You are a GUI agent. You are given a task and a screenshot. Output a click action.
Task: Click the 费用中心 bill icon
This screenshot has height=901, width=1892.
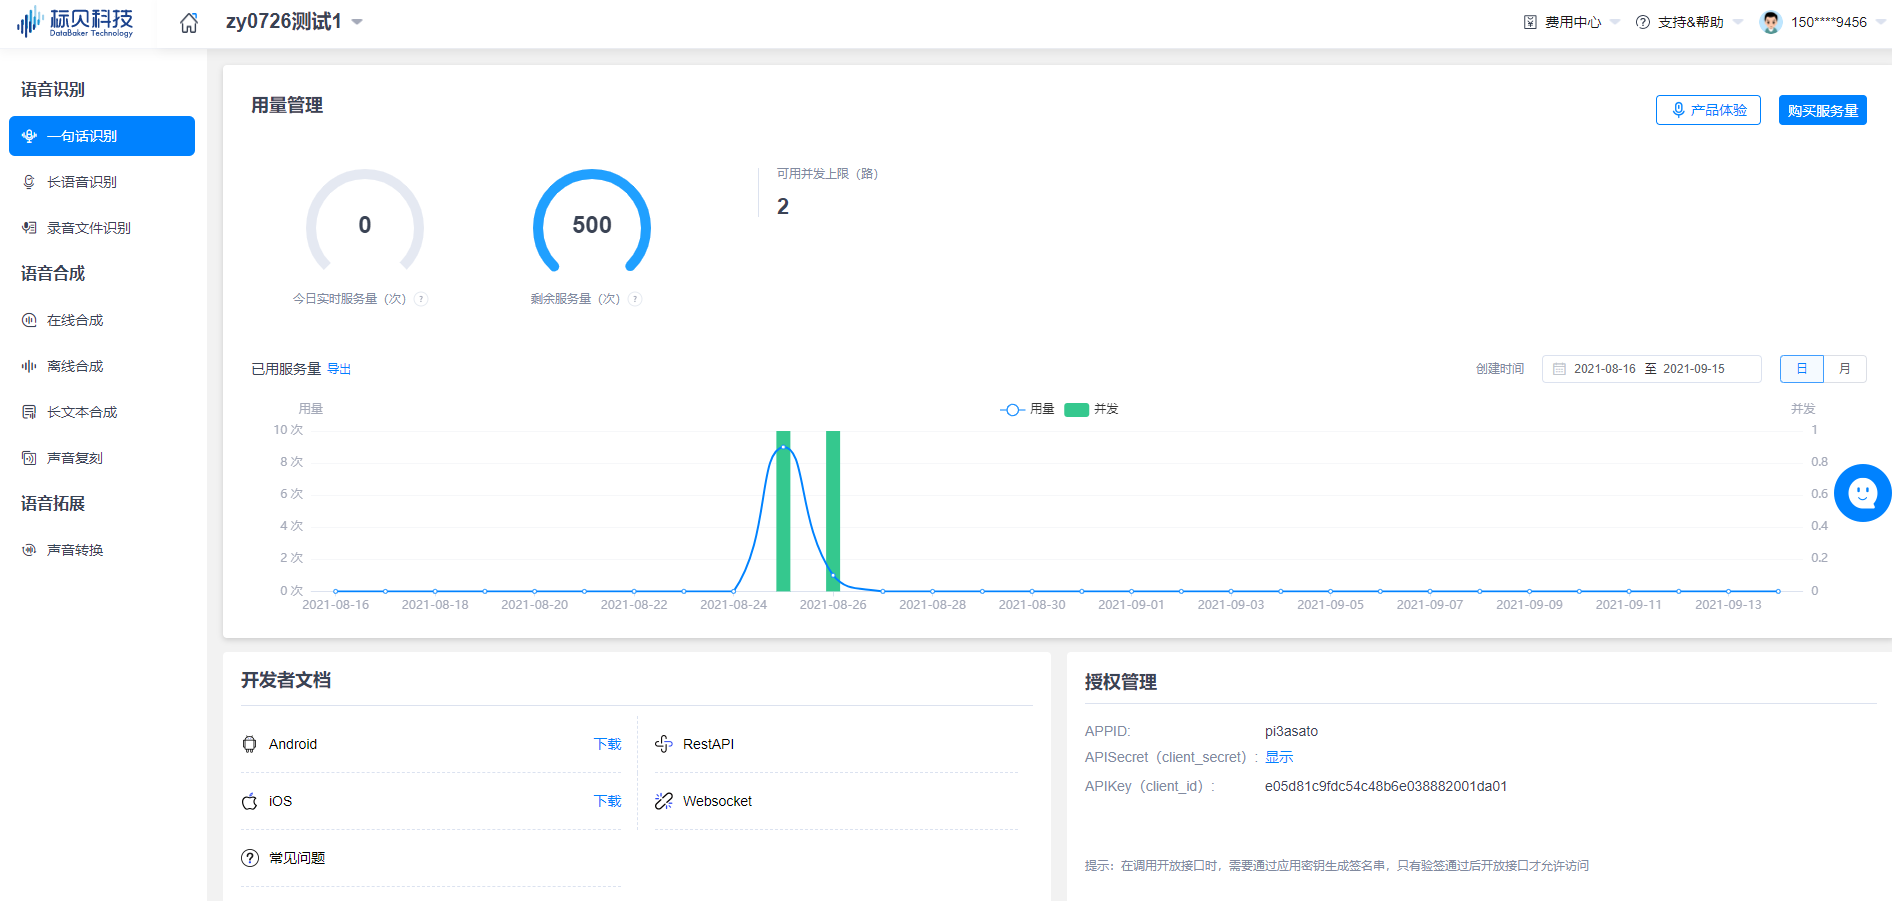[x=1530, y=22]
